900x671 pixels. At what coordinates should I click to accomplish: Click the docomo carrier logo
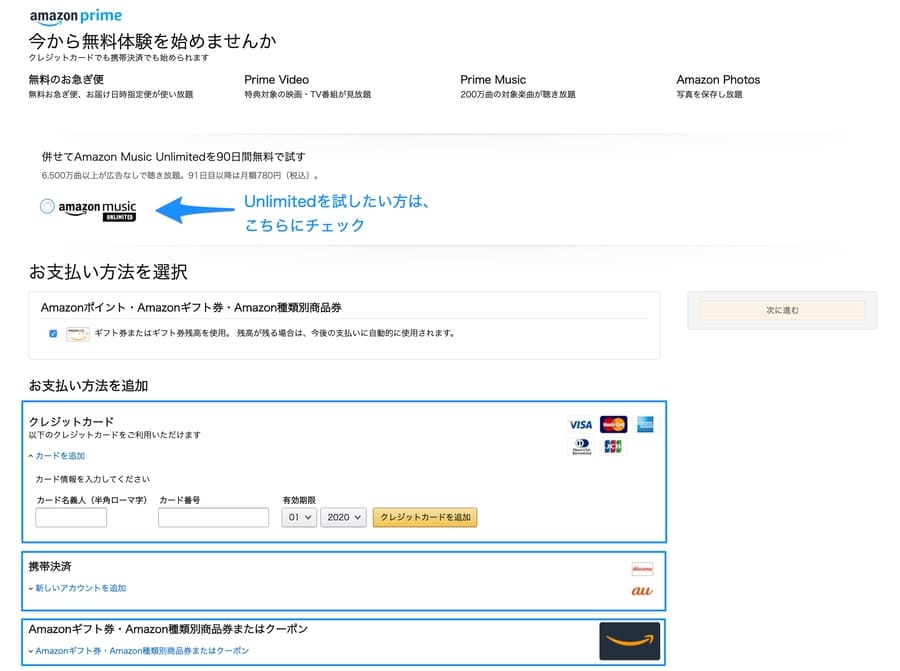point(642,569)
